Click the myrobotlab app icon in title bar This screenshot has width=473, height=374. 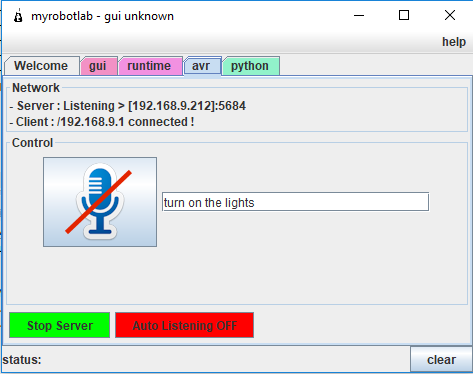pos(18,16)
